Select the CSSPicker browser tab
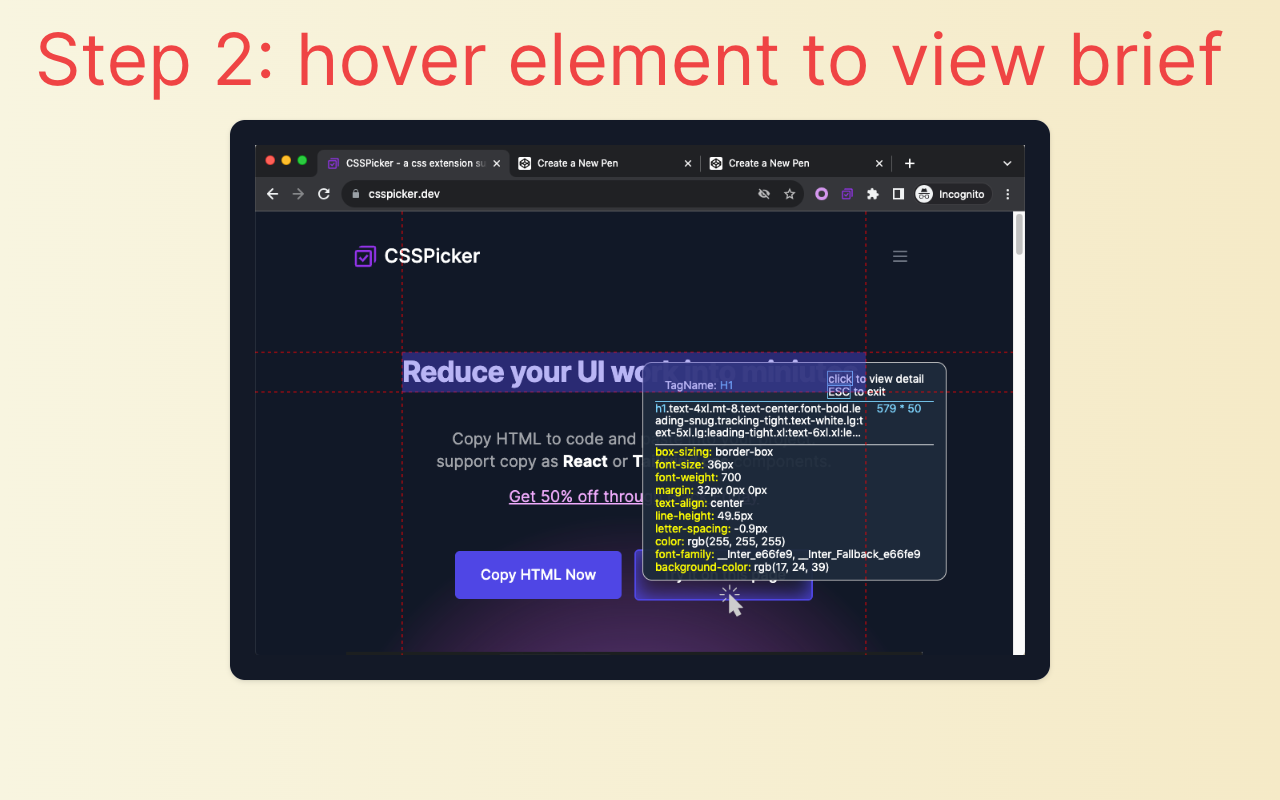The height and width of the screenshot is (800, 1280). [x=410, y=163]
